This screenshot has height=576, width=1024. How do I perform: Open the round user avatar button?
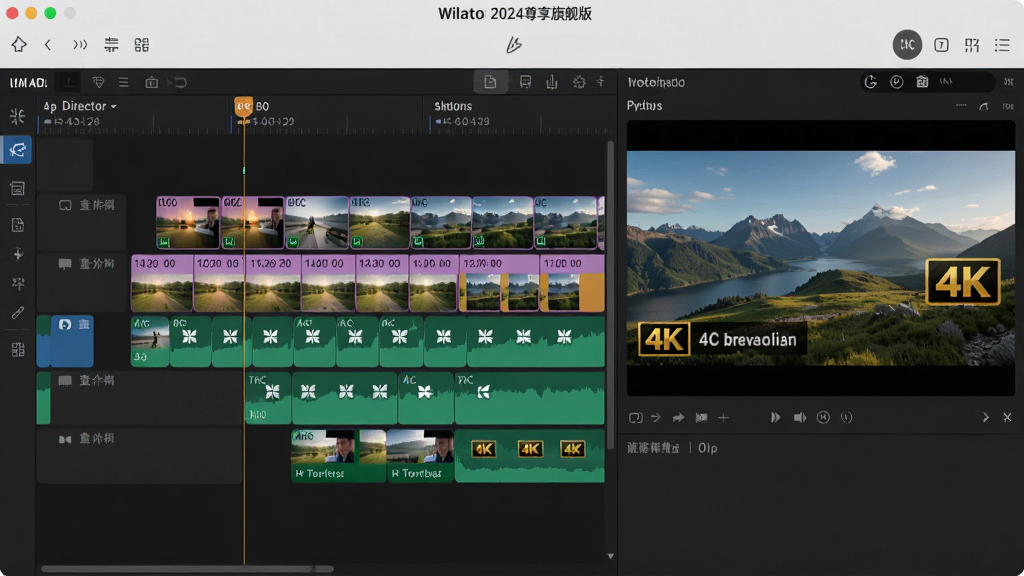[907, 44]
